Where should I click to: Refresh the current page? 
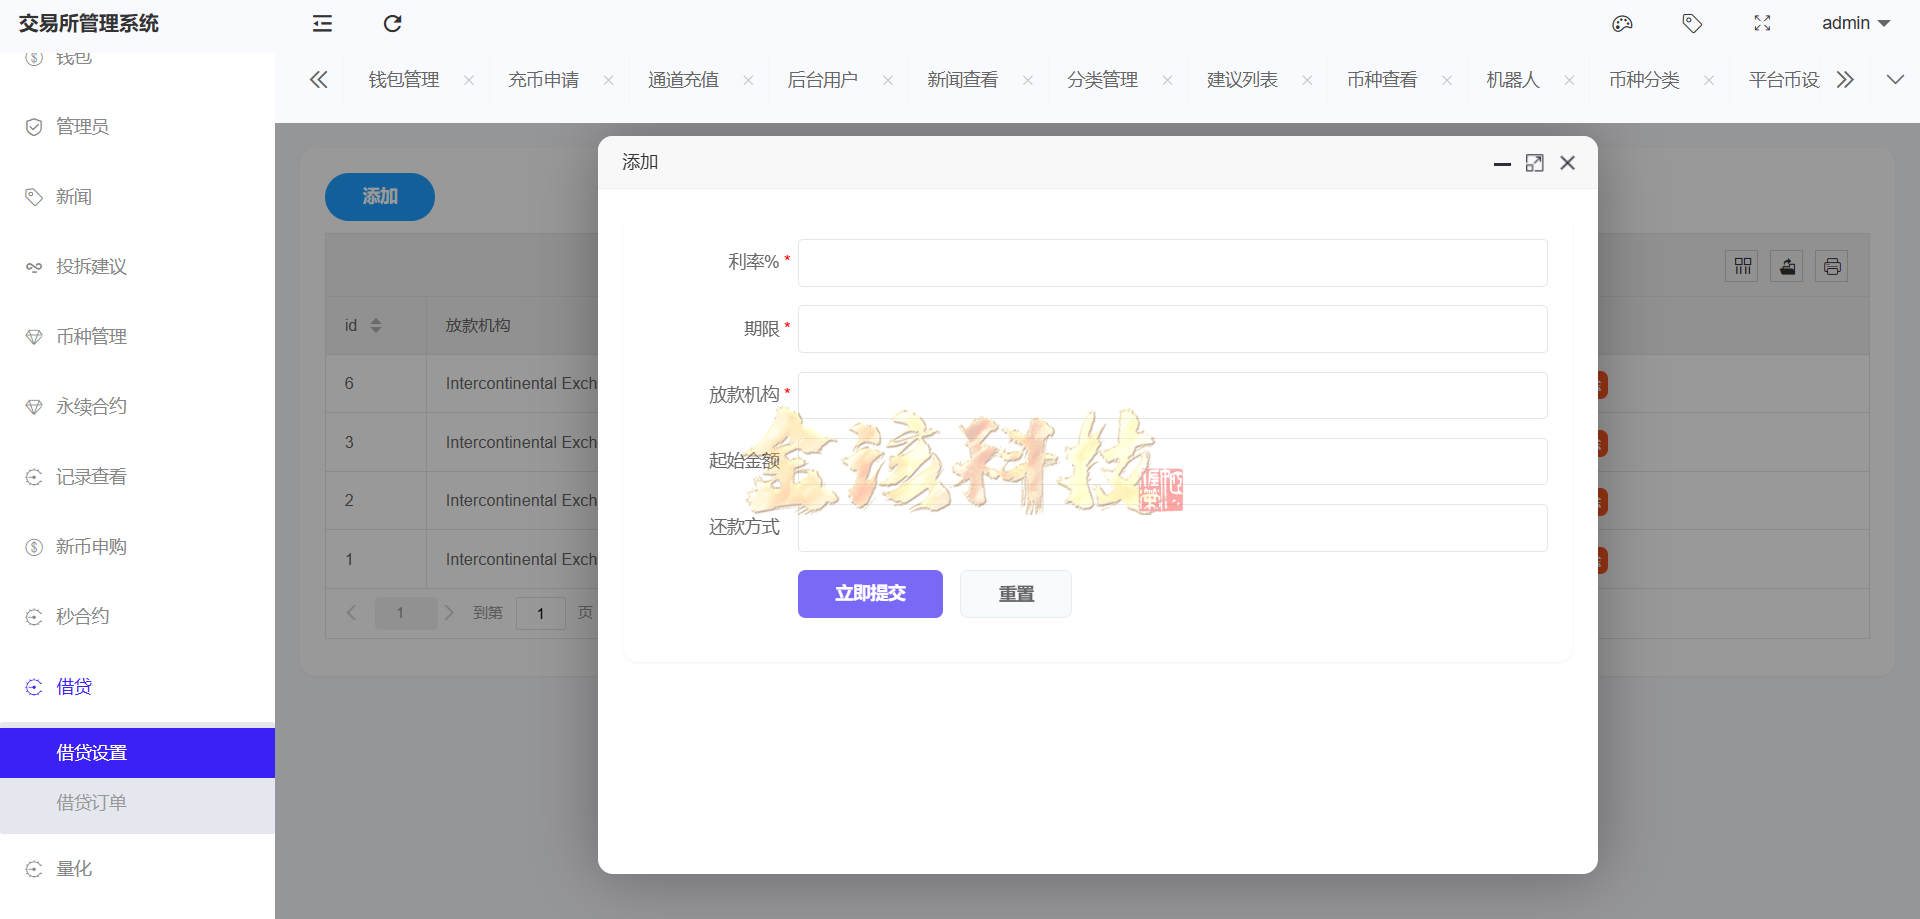[x=392, y=23]
